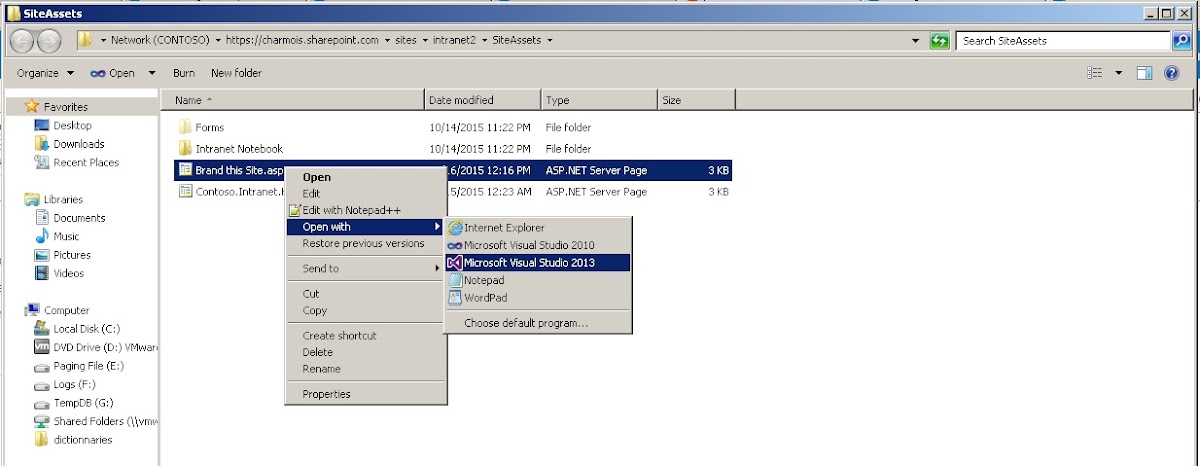Sort by the Size column header

point(696,100)
